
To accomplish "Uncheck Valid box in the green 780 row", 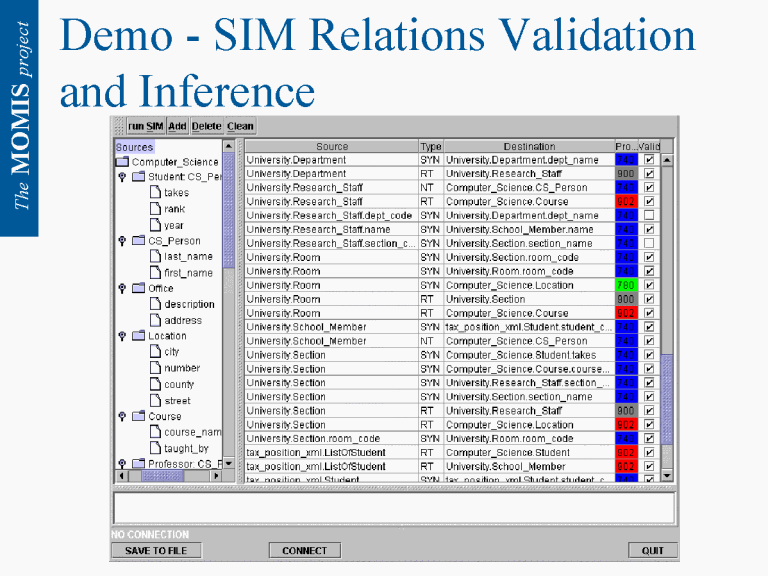I will click(649, 285).
